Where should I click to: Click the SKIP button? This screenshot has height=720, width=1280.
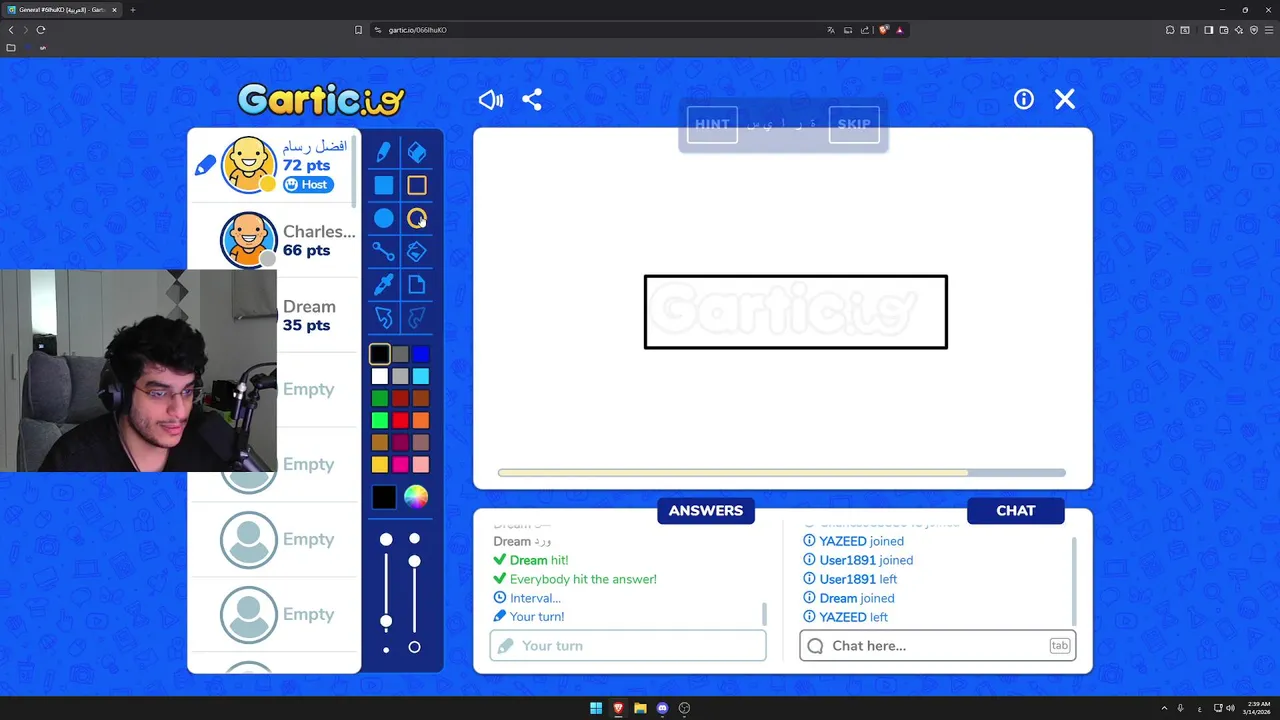pos(854,125)
